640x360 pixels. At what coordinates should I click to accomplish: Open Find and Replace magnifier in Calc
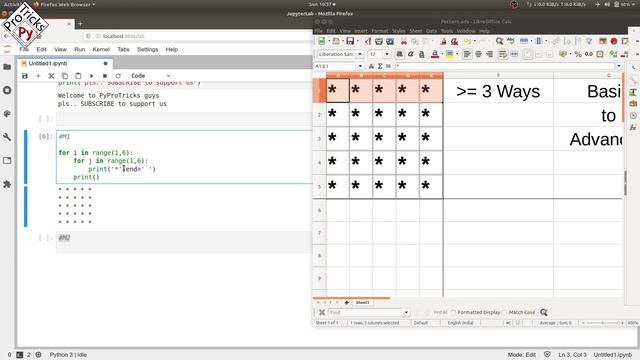pos(499,41)
